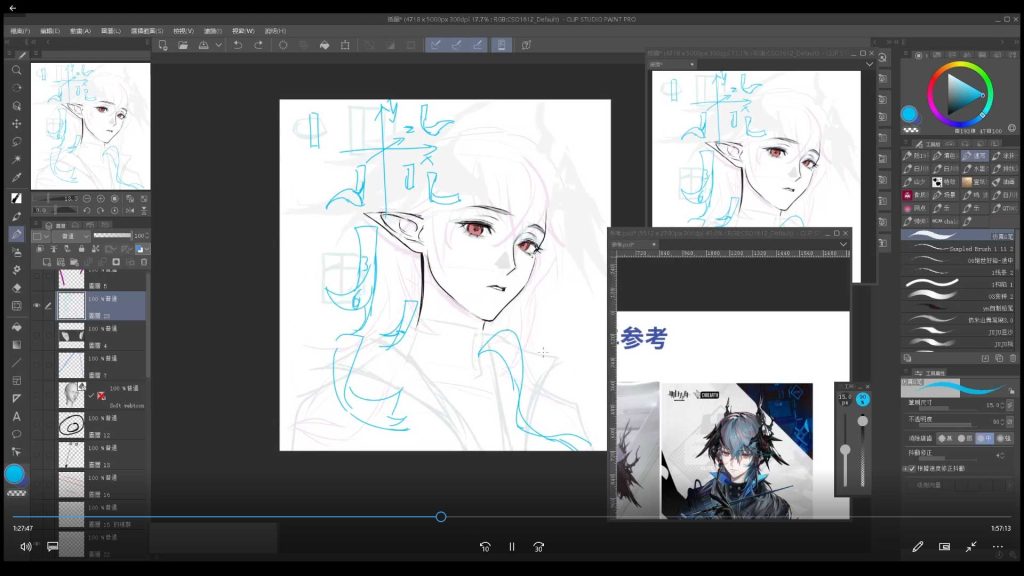Toggle the stabilization checkbox in Tool Property

click(912, 468)
